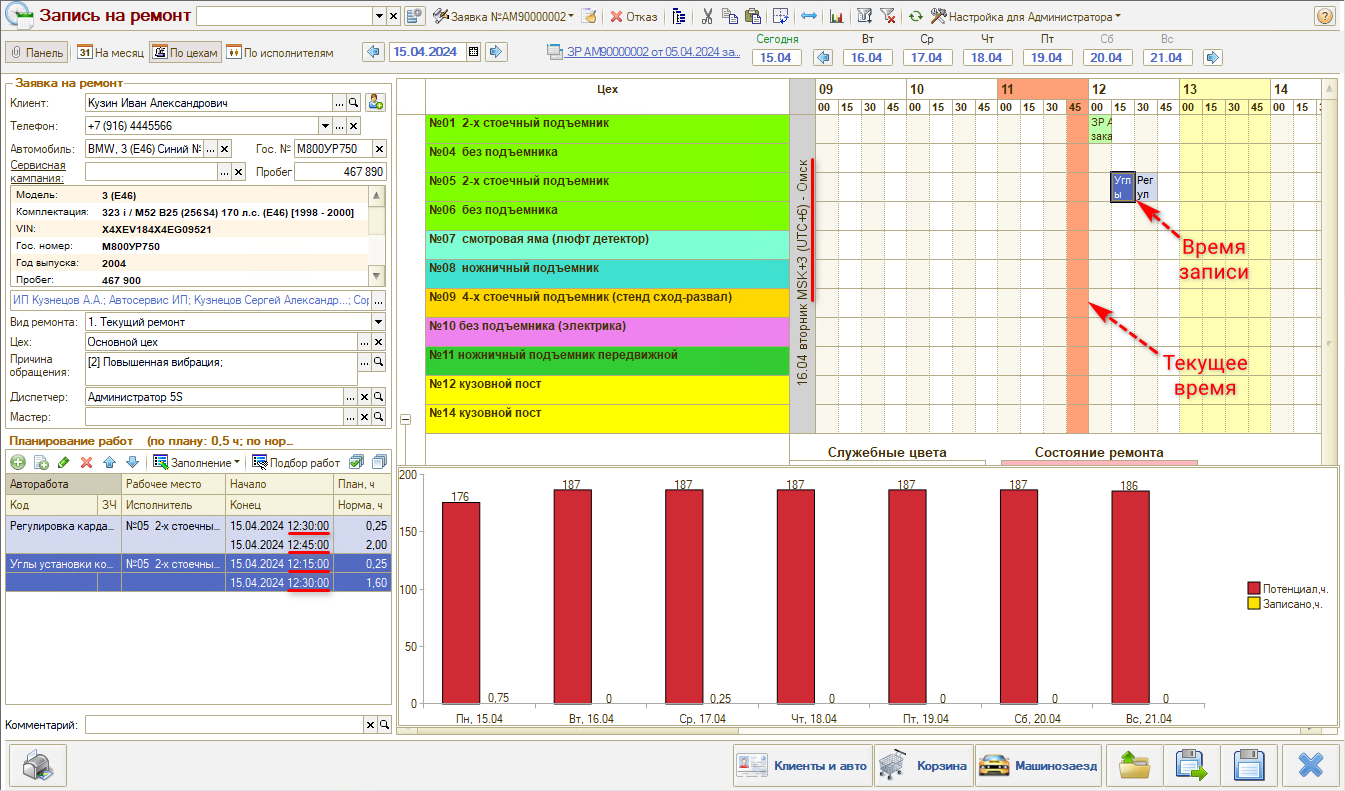
Task: Click into the Пробег field 467 890
Action: tap(340, 172)
